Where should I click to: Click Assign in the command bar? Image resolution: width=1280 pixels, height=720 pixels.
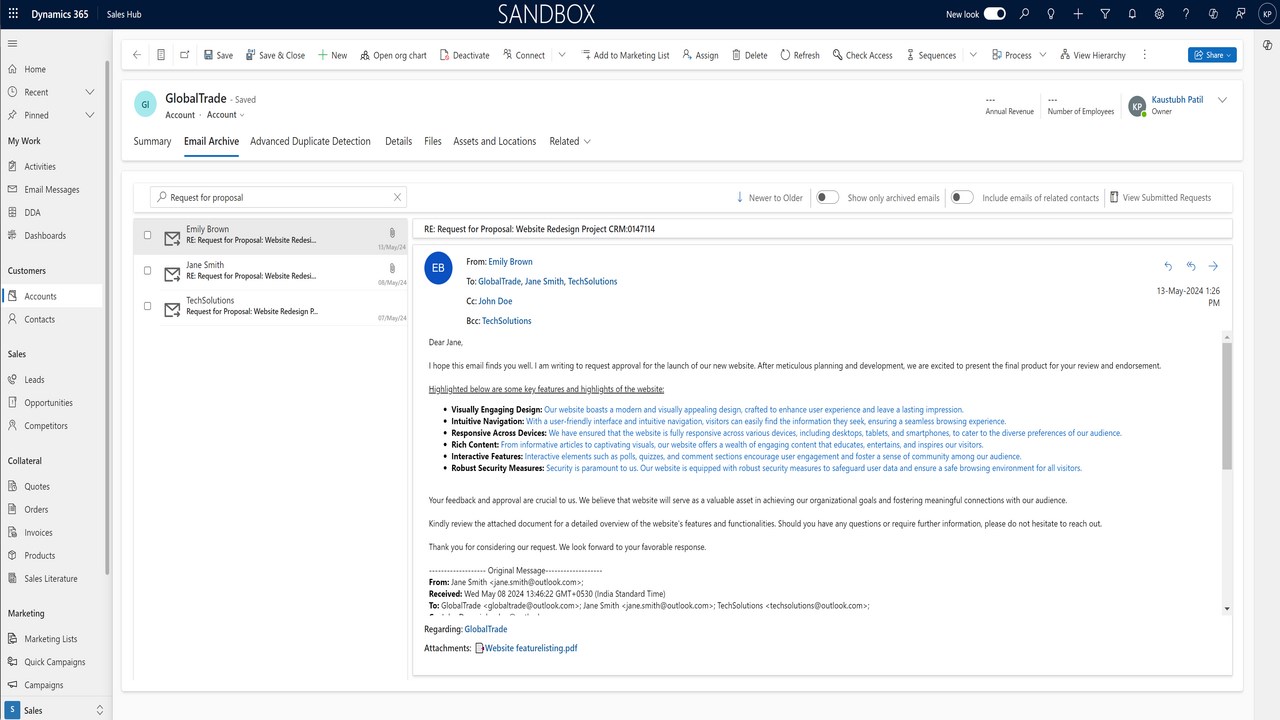pos(700,55)
